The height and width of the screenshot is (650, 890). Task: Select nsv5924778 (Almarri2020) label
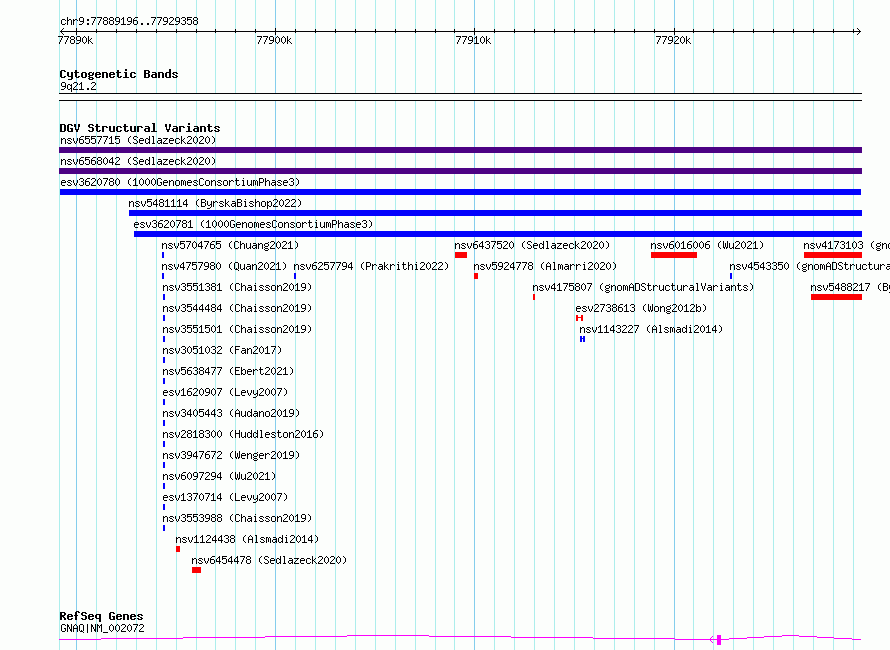pyautogui.click(x=545, y=266)
